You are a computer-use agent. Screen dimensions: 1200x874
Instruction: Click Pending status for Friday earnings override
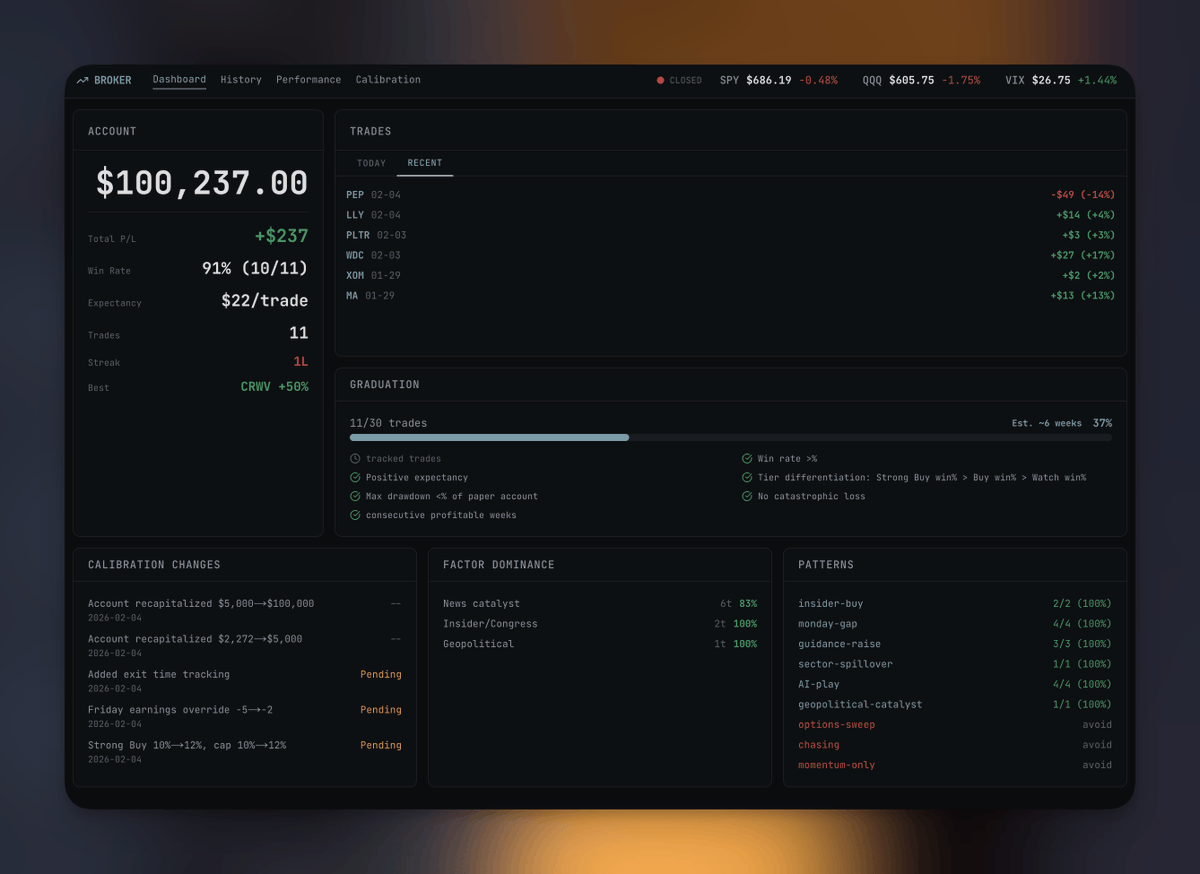[381, 710]
